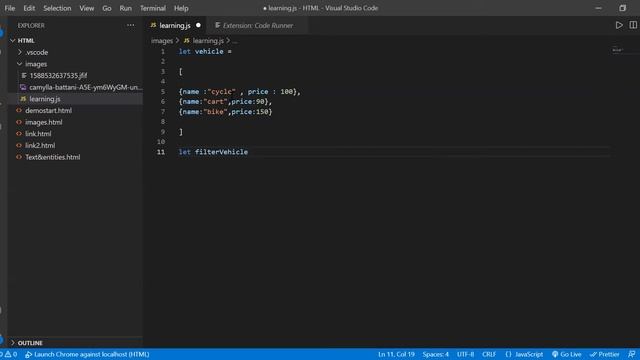Open Text&entities.html file

(53, 157)
